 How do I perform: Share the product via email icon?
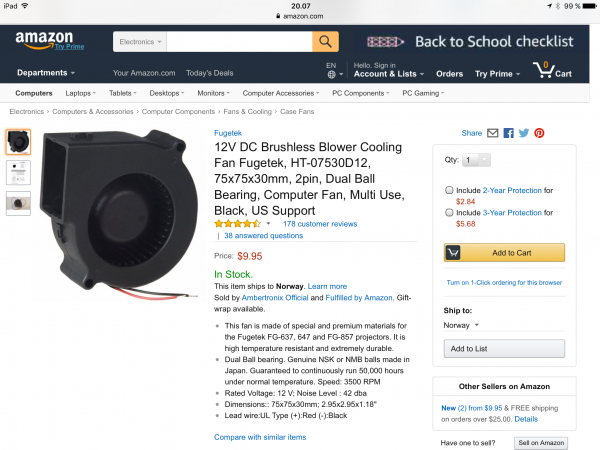point(492,132)
